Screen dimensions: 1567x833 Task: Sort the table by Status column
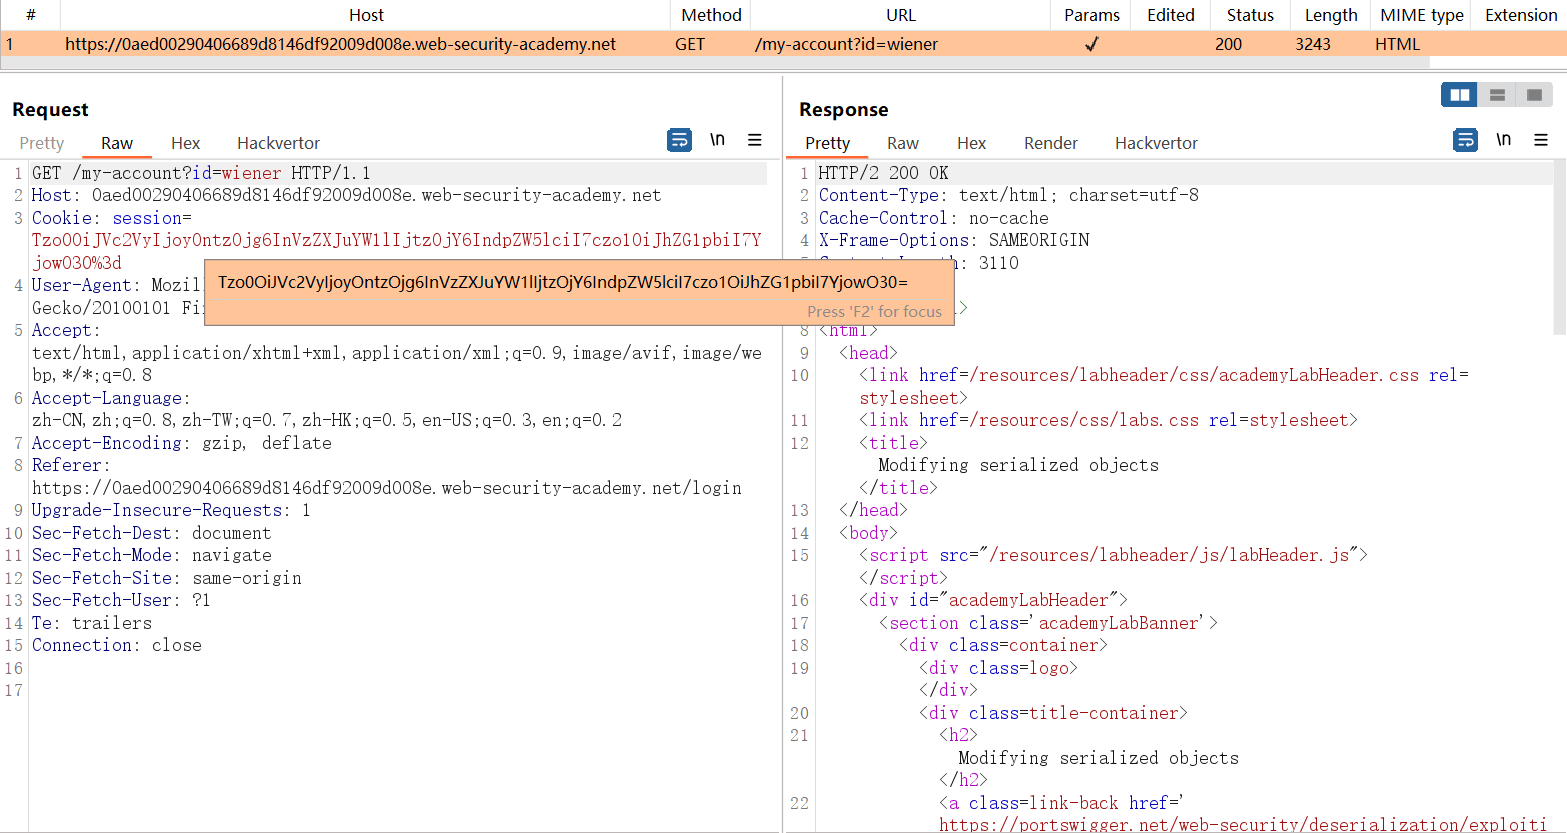(1250, 15)
